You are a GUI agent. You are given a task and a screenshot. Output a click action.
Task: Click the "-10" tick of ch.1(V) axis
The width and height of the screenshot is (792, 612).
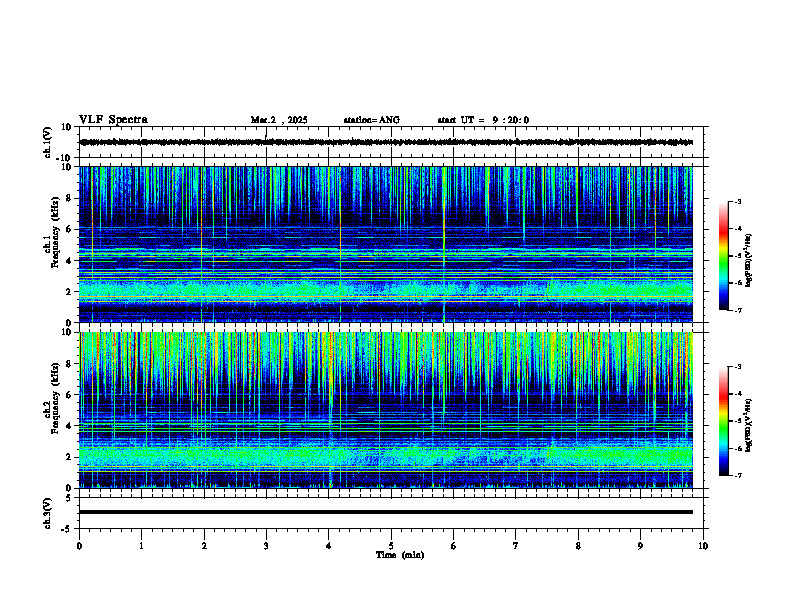click(65, 158)
